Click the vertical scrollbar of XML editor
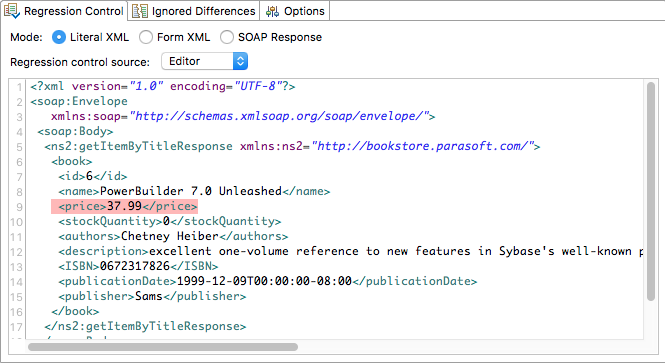The width and height of the screenshot is (665, 363). 651,191
